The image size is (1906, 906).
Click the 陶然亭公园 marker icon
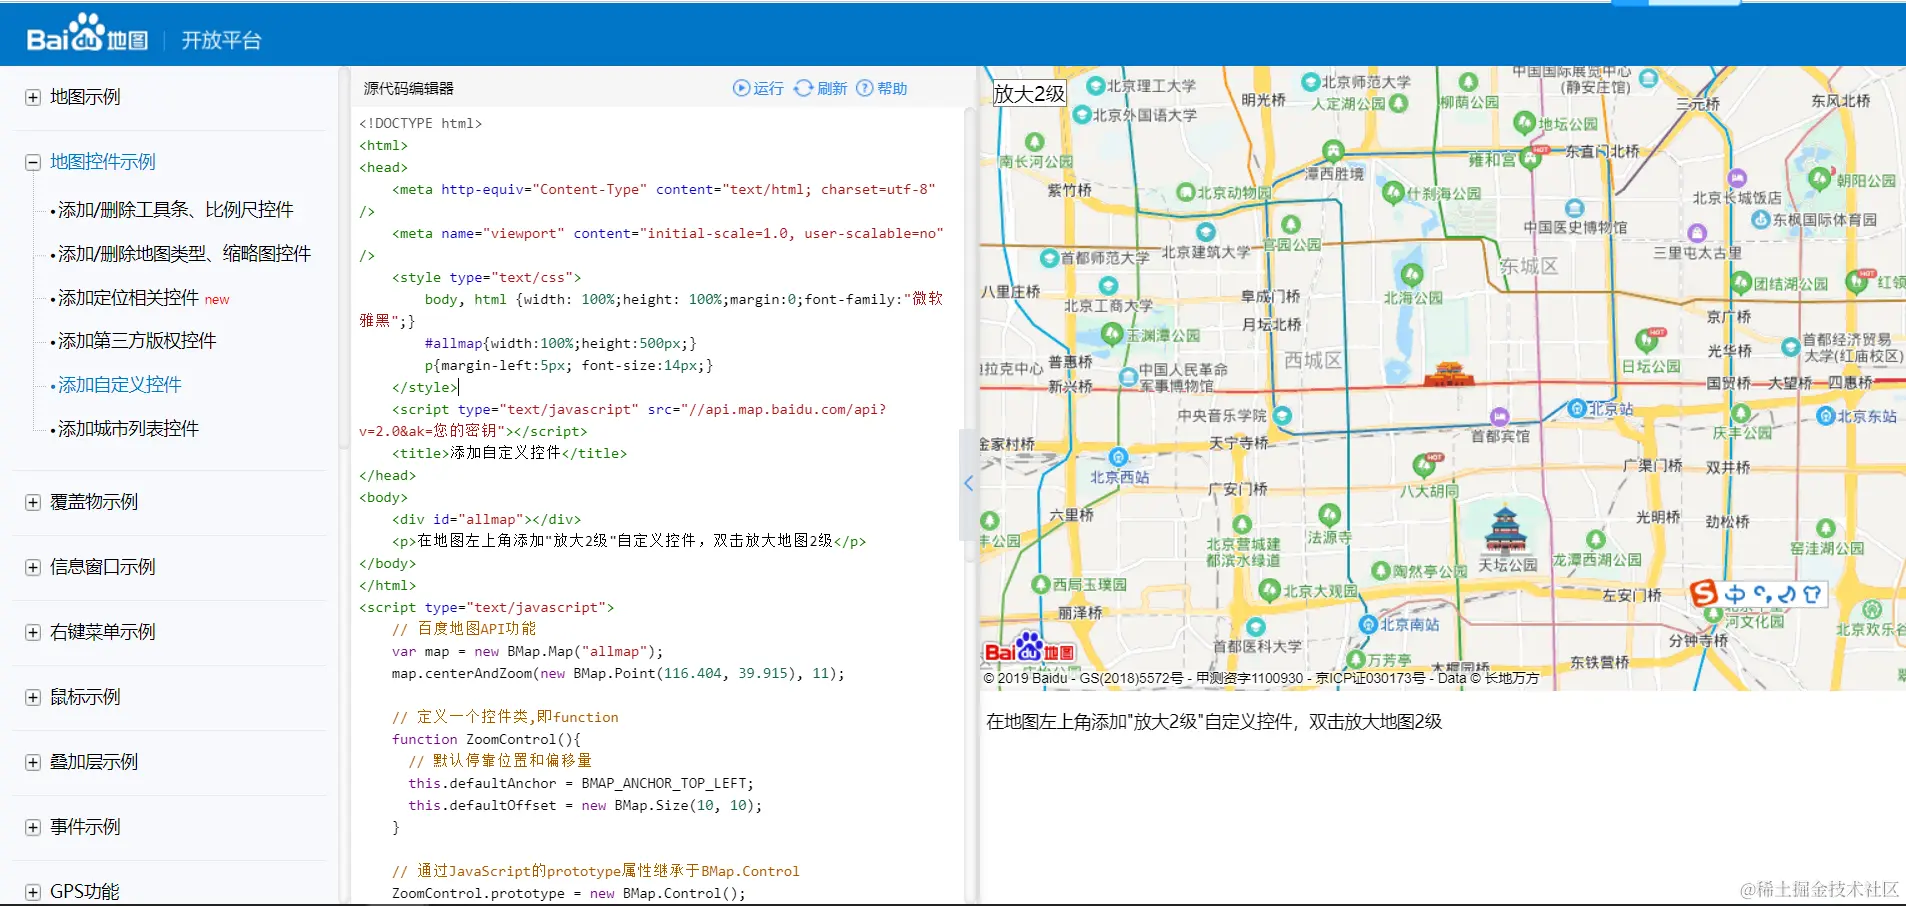(x=1381, y=570)
